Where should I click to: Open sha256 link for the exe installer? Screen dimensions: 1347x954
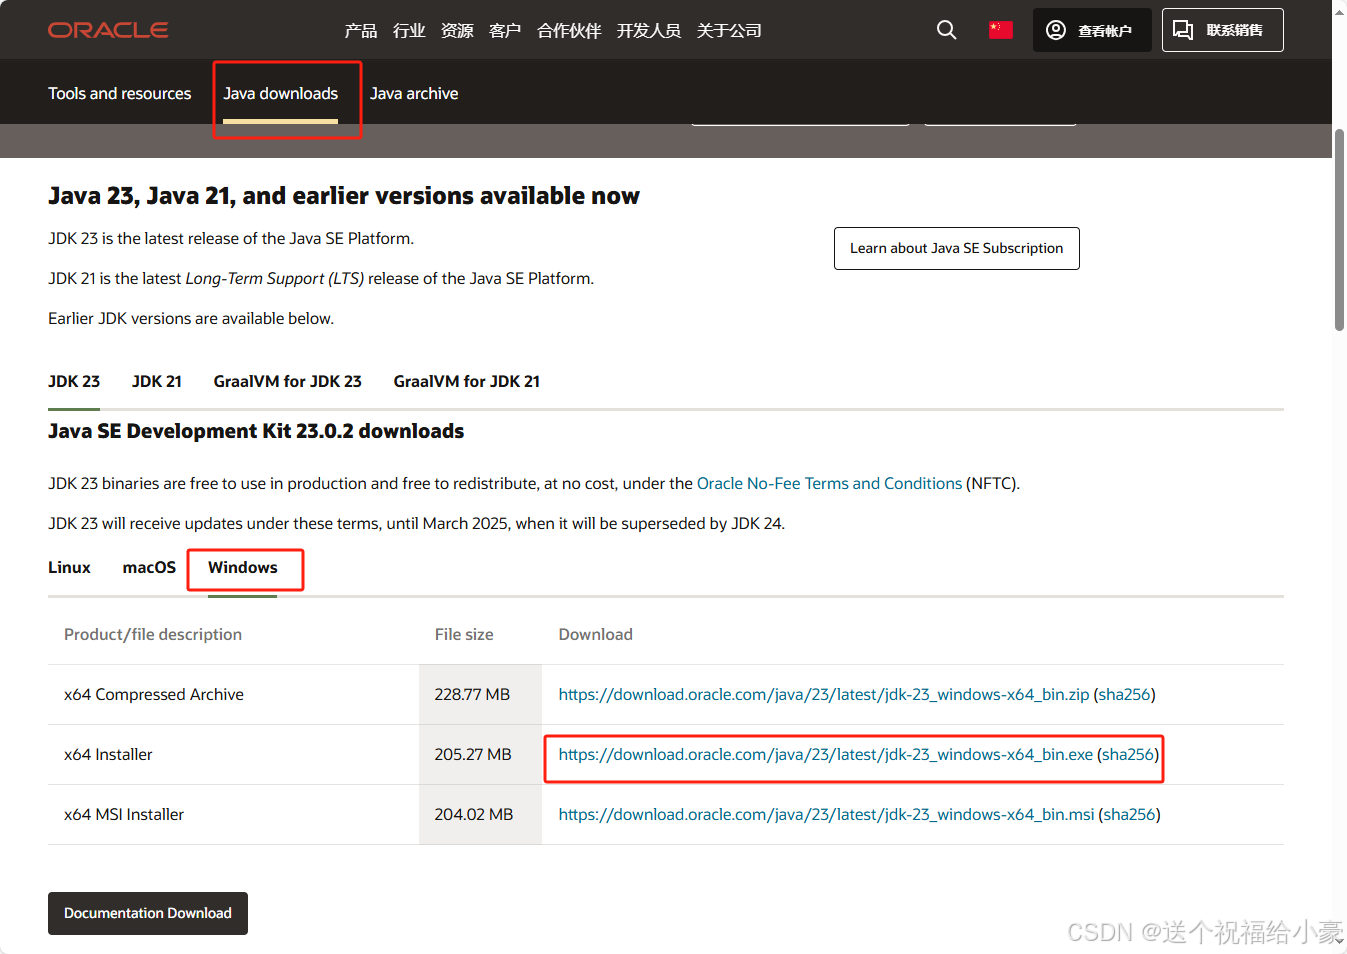[1129, 754]
